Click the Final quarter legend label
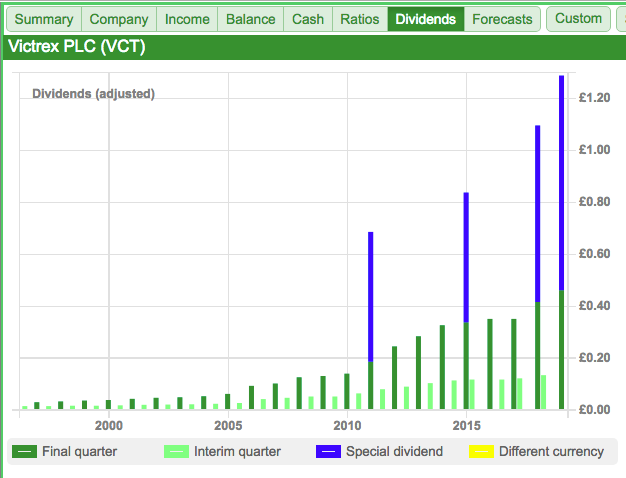This screenshot has height=478, width=626. pyautogui.click(x=79, y=452)
